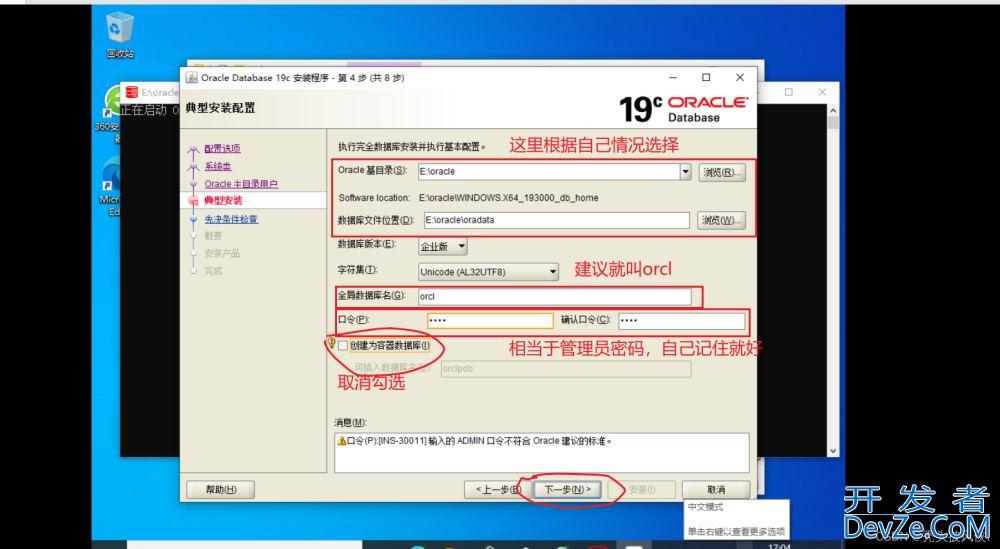Click the lightbulb hint icon beside the container checkbox
Screen dimensions: 1000x549
point(331,343)
